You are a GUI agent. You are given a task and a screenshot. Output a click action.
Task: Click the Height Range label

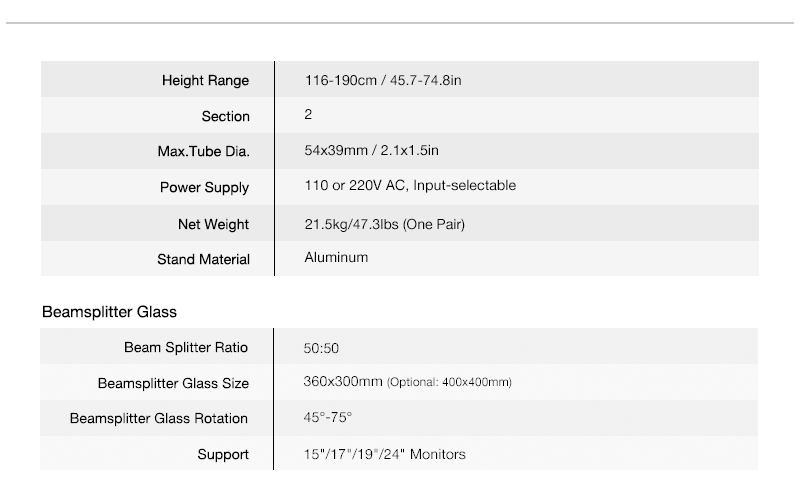click(205, 80)
